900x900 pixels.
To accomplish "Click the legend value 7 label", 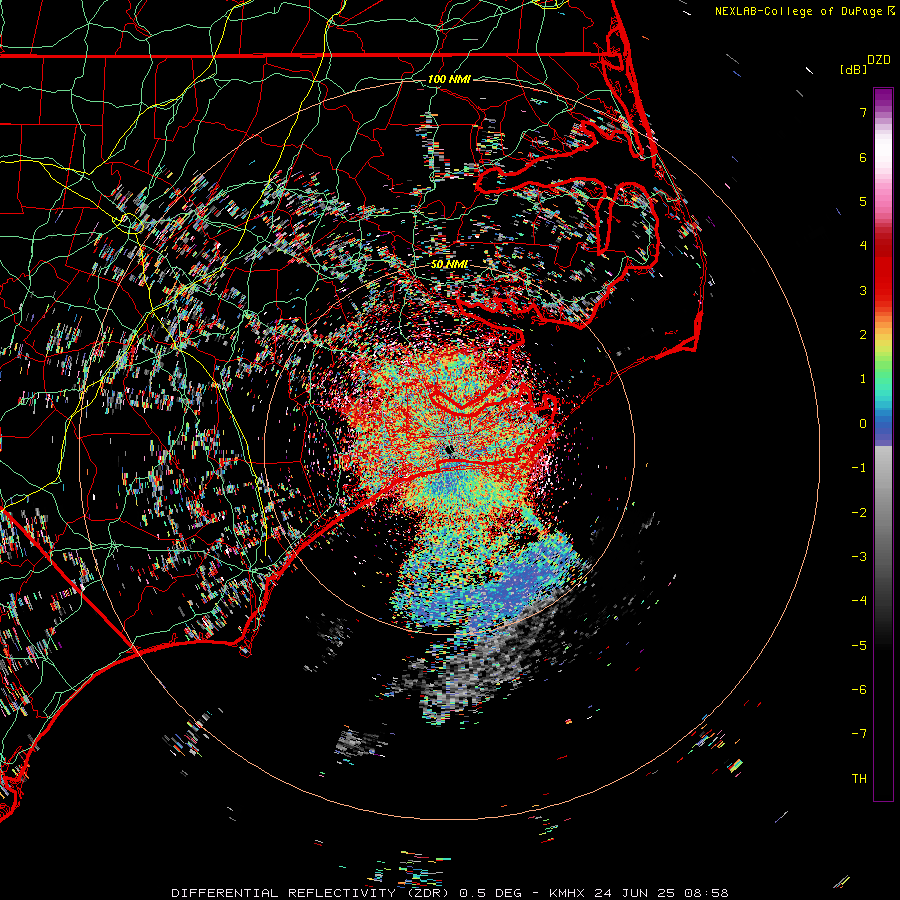I will click(x=863, y=112).
